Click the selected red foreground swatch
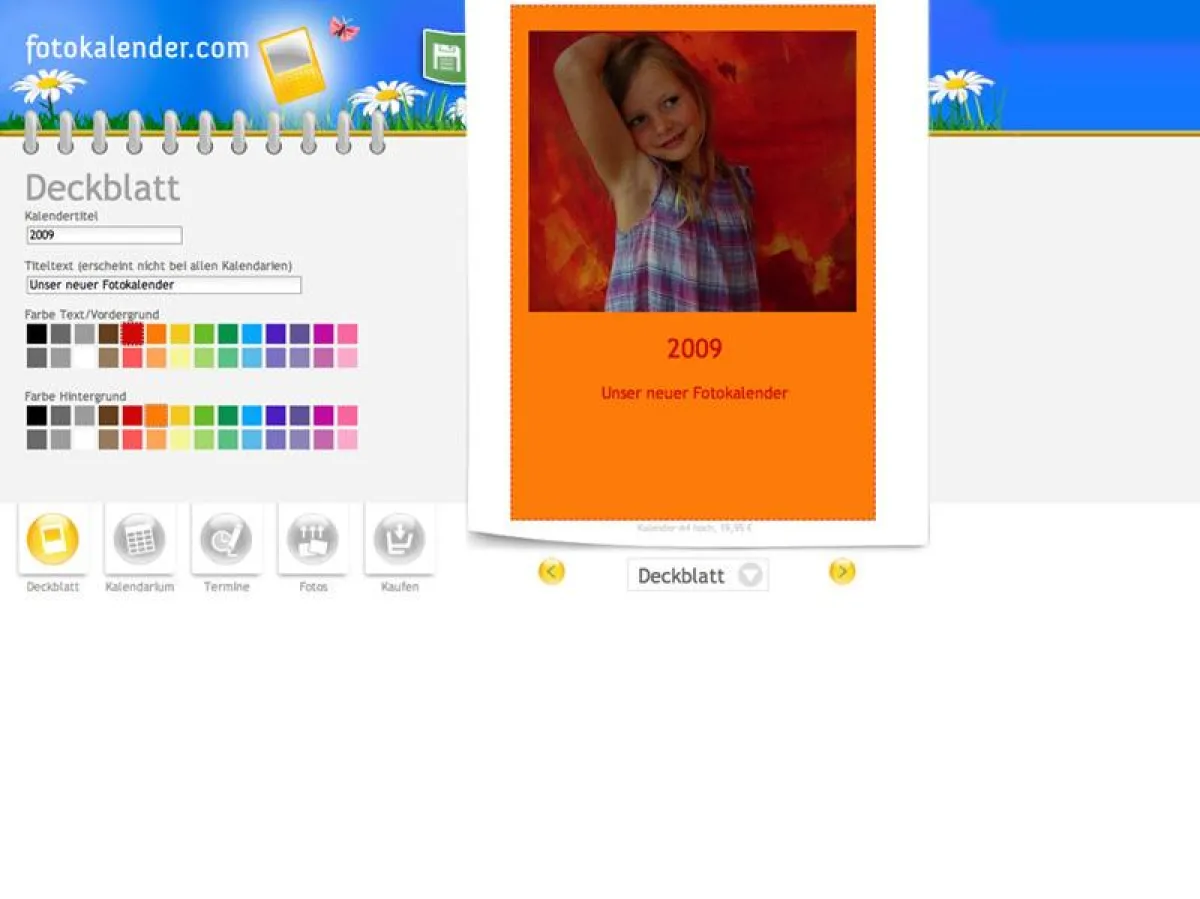This screenshot has width=1200, height=899. [x=130, y=334]
